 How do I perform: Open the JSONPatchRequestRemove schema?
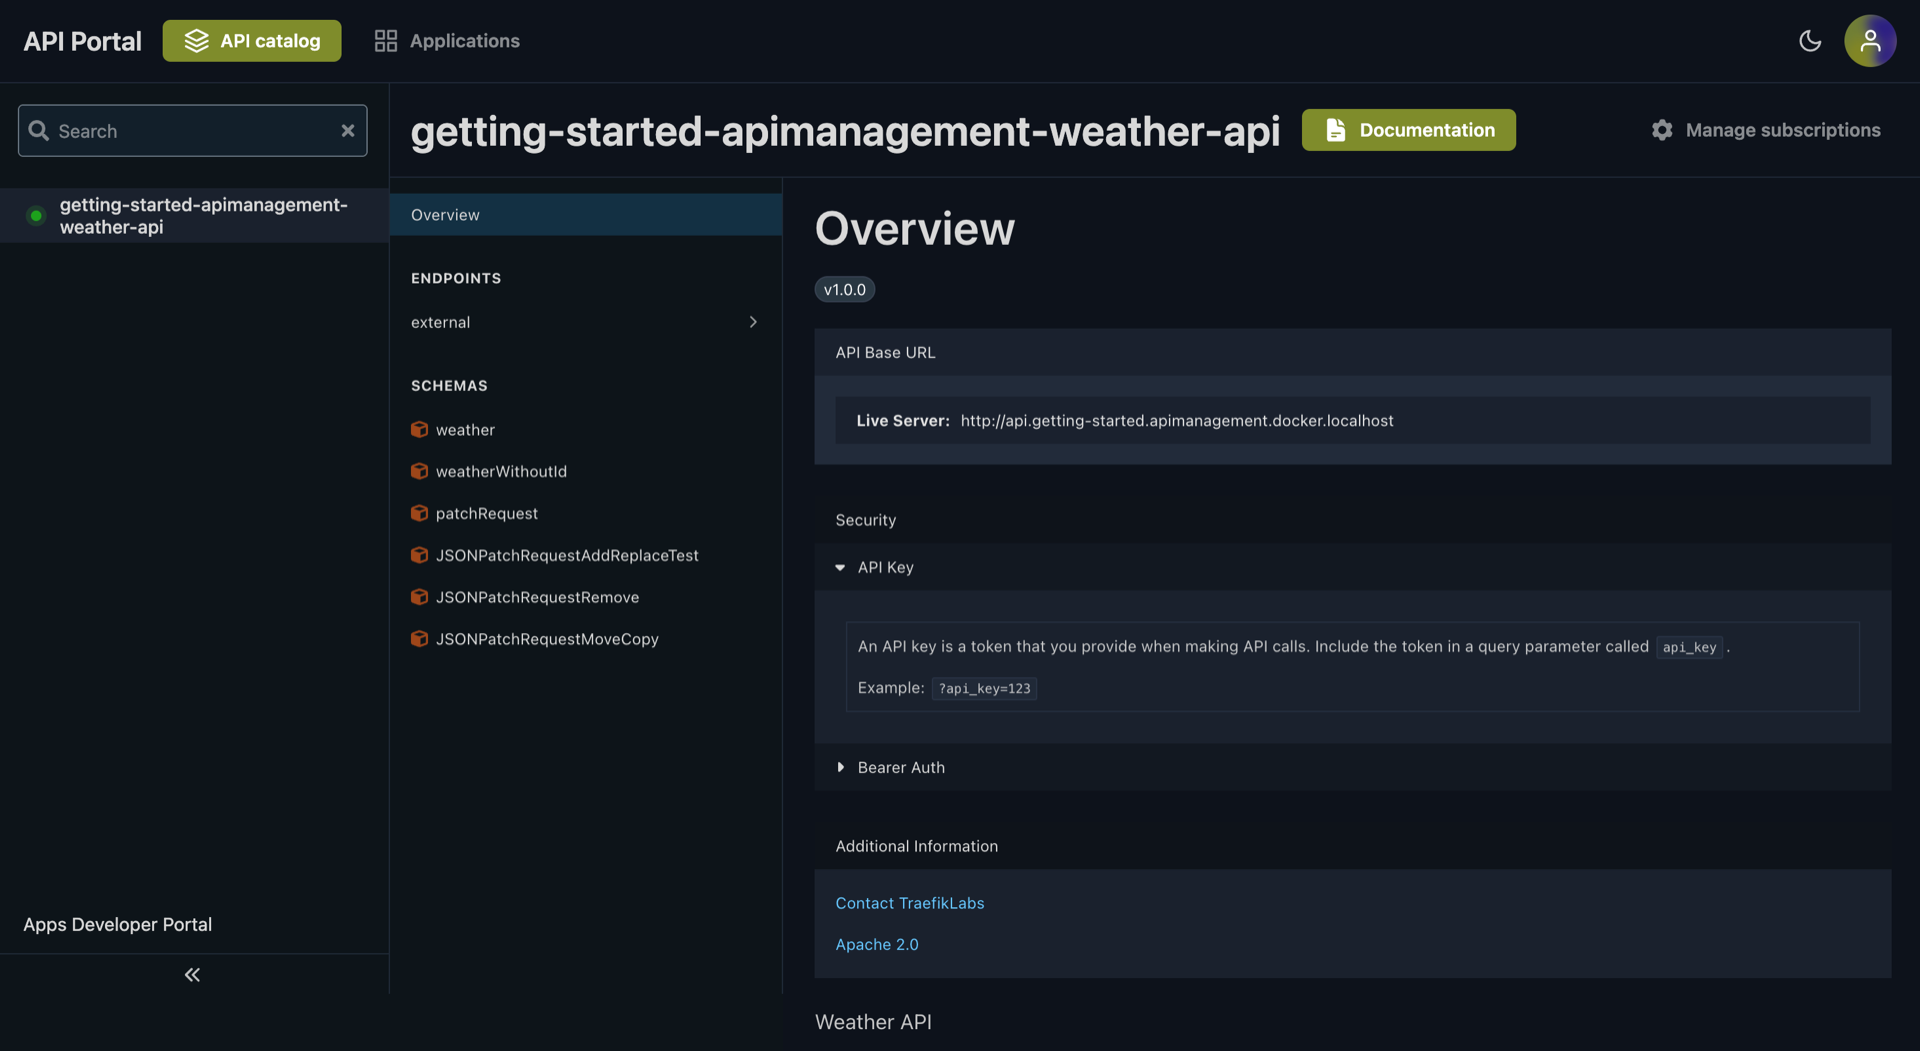click(x=537, y=598)
